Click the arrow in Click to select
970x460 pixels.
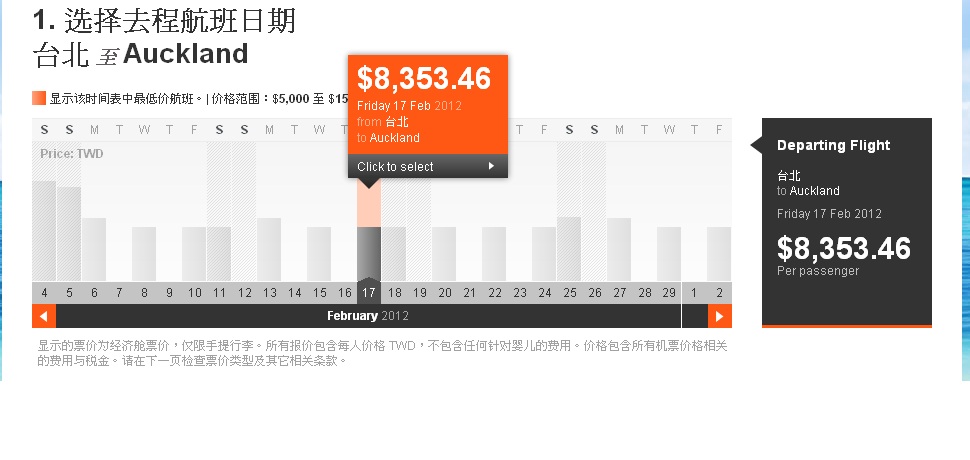(491, 167)
